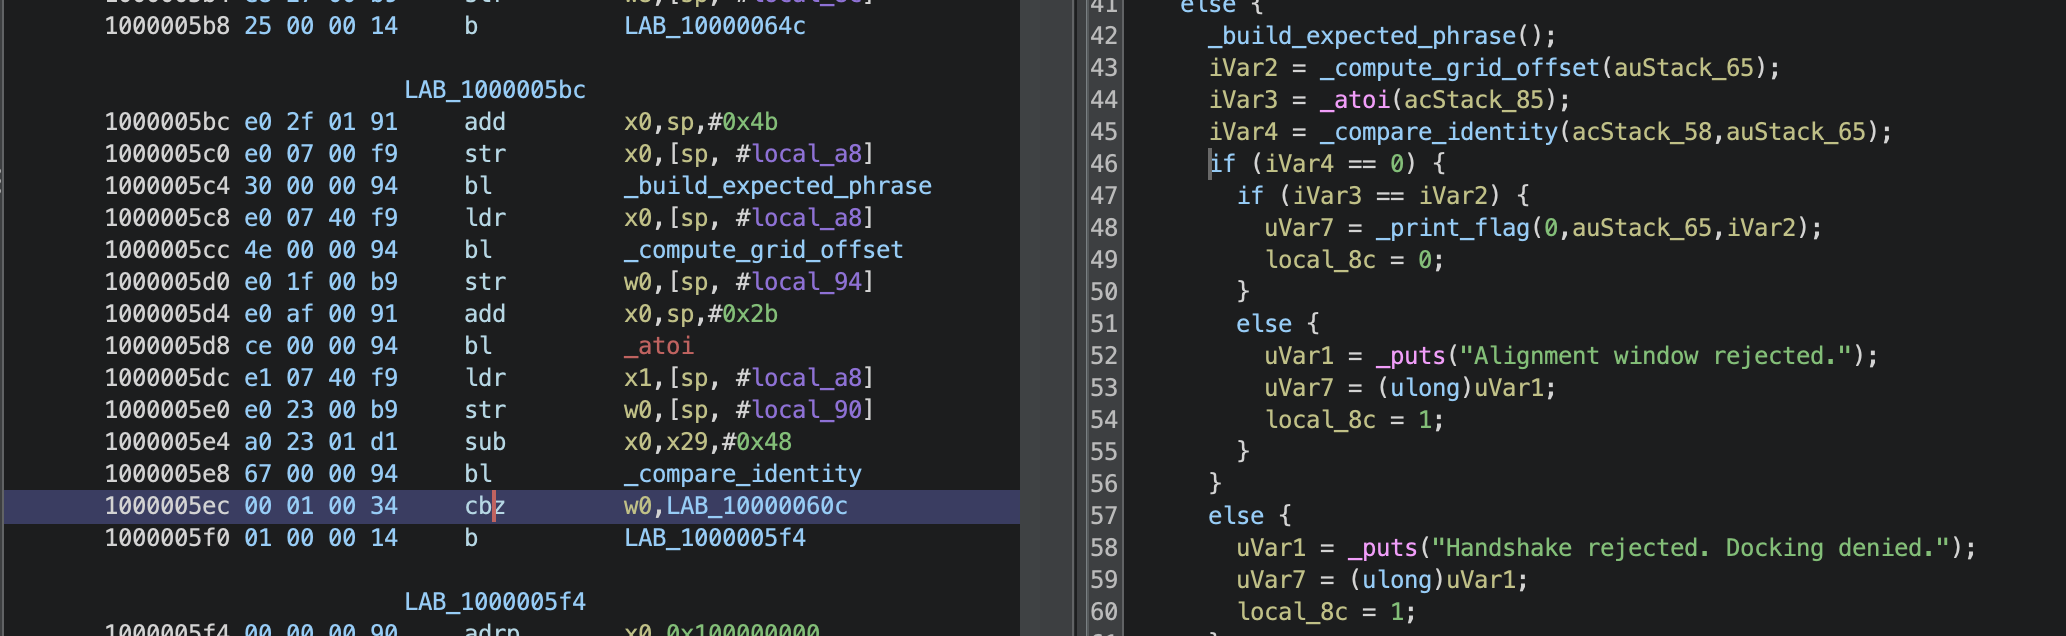
Task: Click the highlighted cbz mnemonic
Action: tap(485, 506)
